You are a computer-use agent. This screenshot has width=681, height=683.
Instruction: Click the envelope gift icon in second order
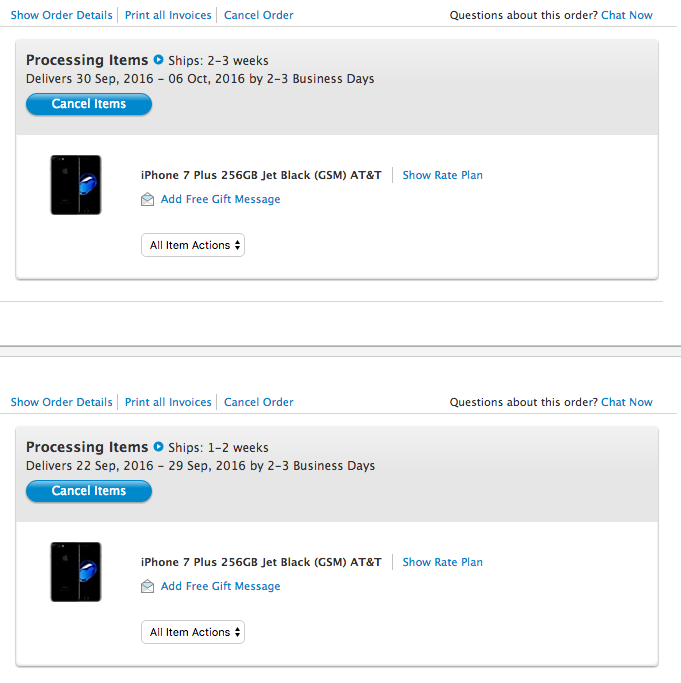point(147,586)
